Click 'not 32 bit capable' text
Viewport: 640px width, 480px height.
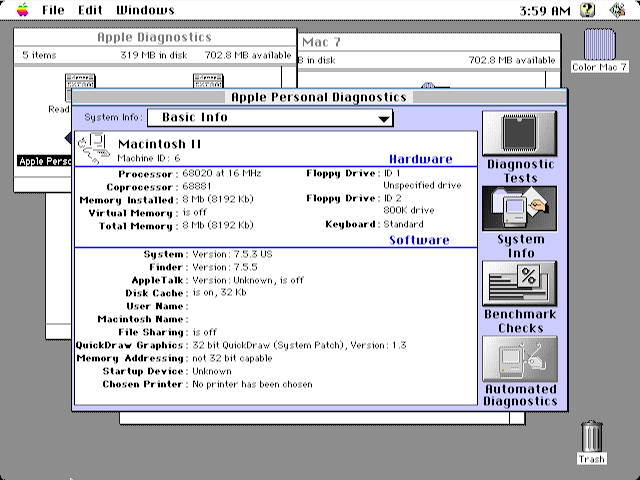click(232, 358)
